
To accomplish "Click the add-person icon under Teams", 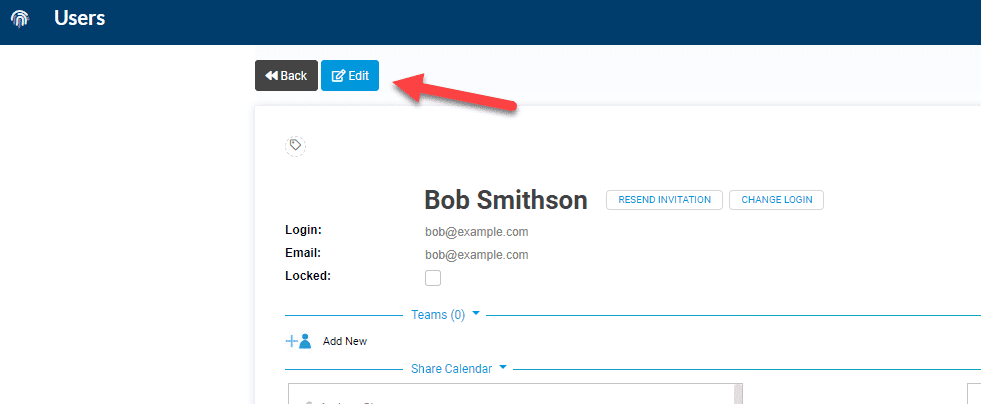I will (298, 341).
